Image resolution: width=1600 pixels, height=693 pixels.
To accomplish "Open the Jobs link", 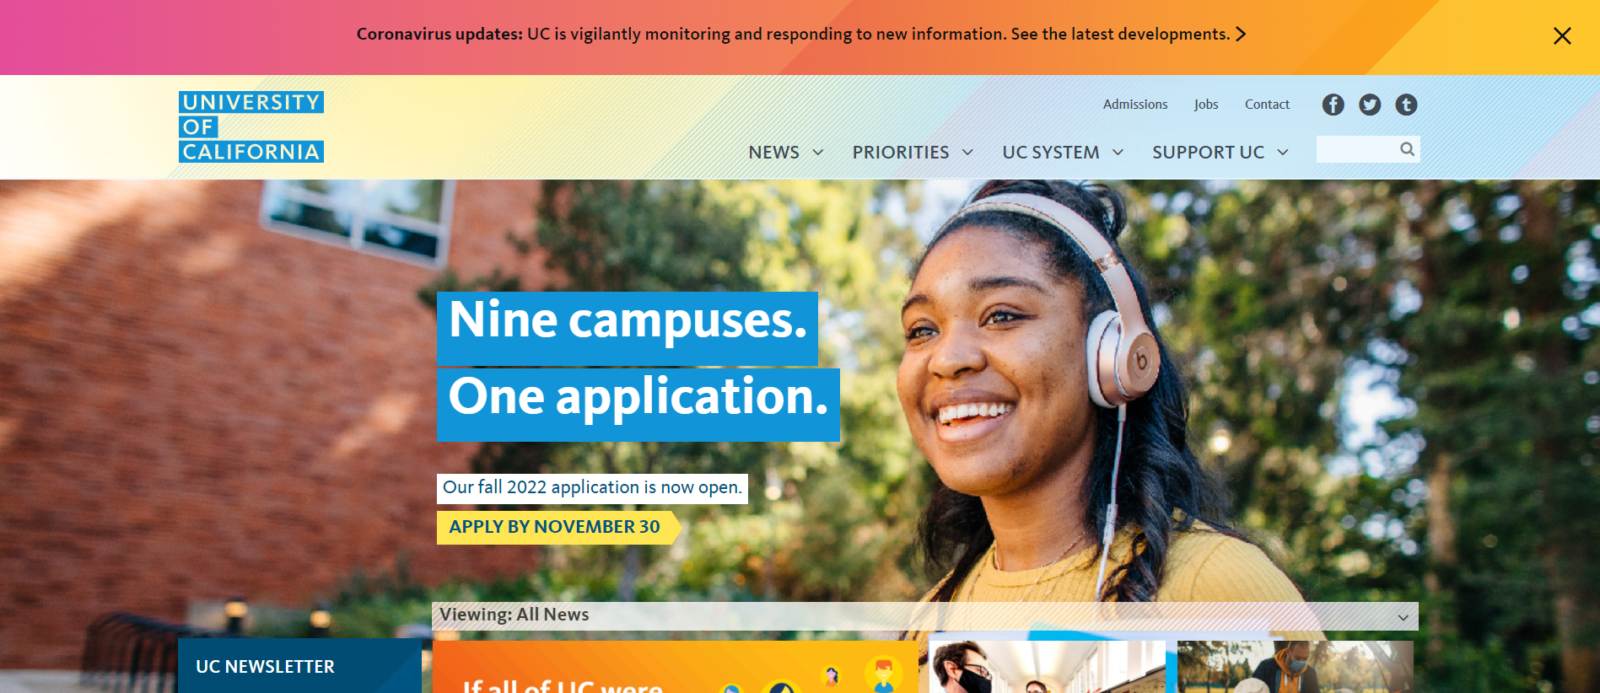I will tap(1206, 104).
